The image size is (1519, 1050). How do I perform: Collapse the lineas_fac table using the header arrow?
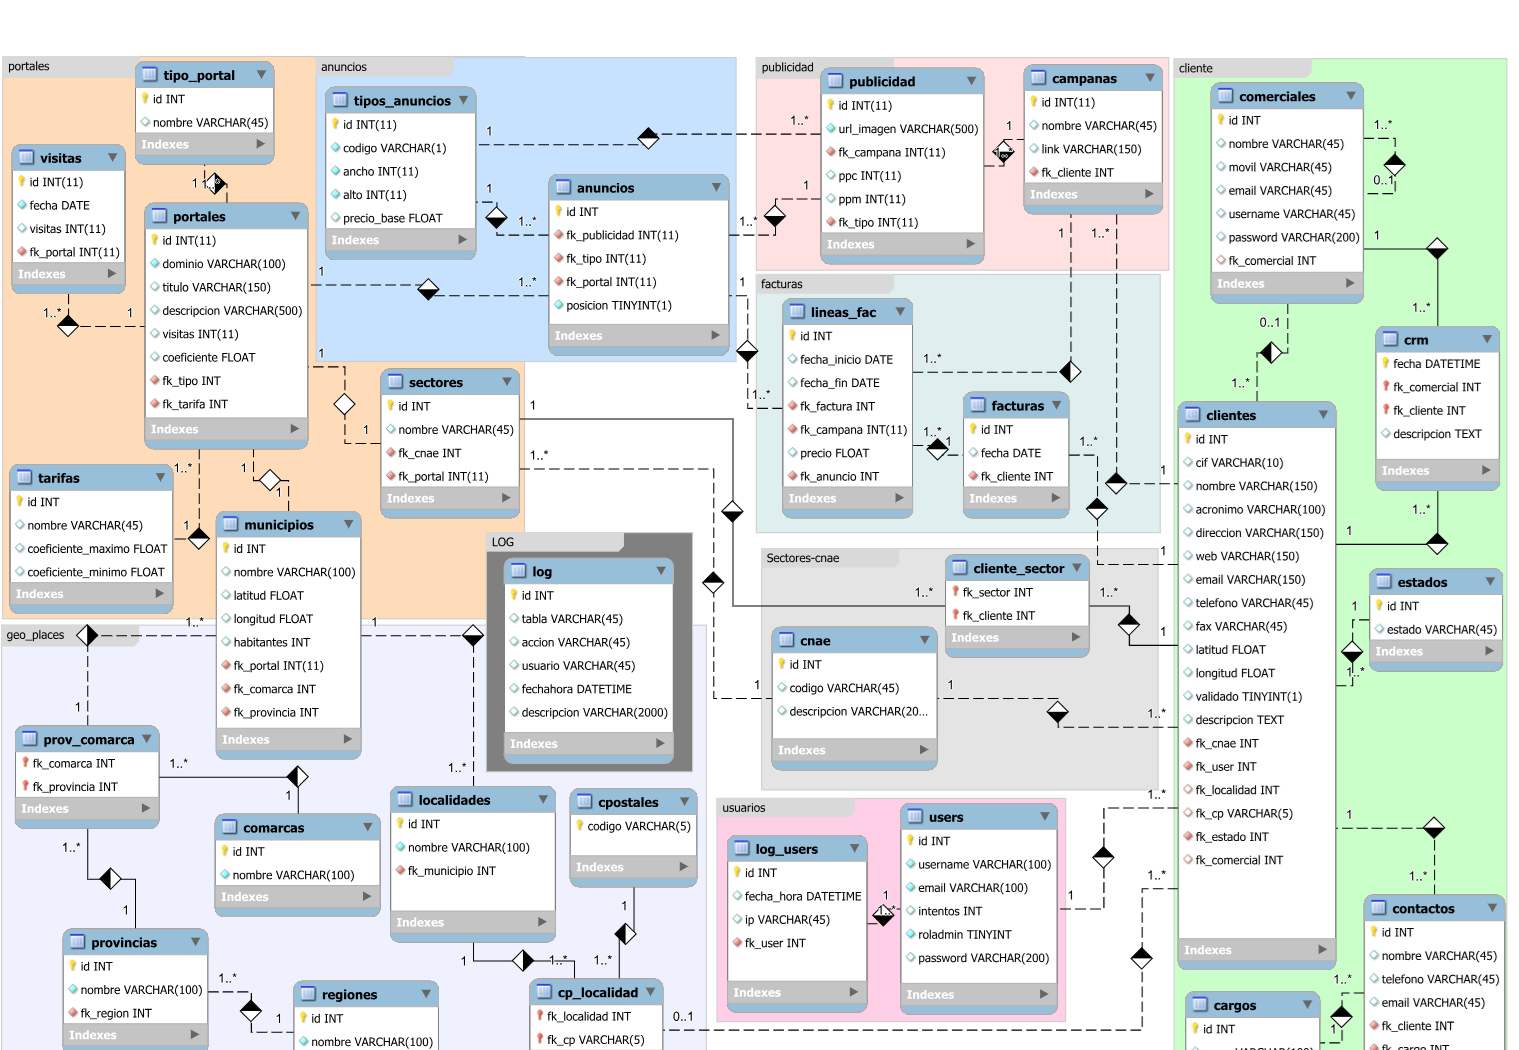(x=900, y=312)
